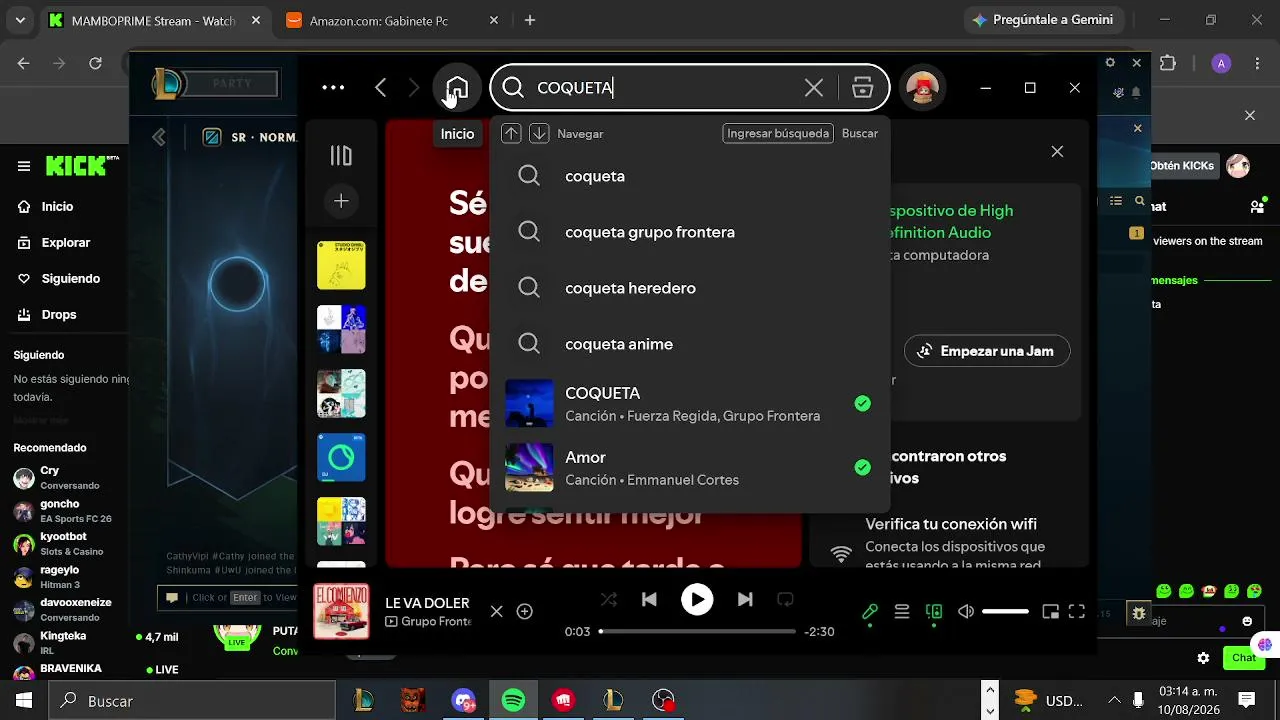1280x720 pixels.
Task: Open recommended channel goncho
Action: [64, 511]
